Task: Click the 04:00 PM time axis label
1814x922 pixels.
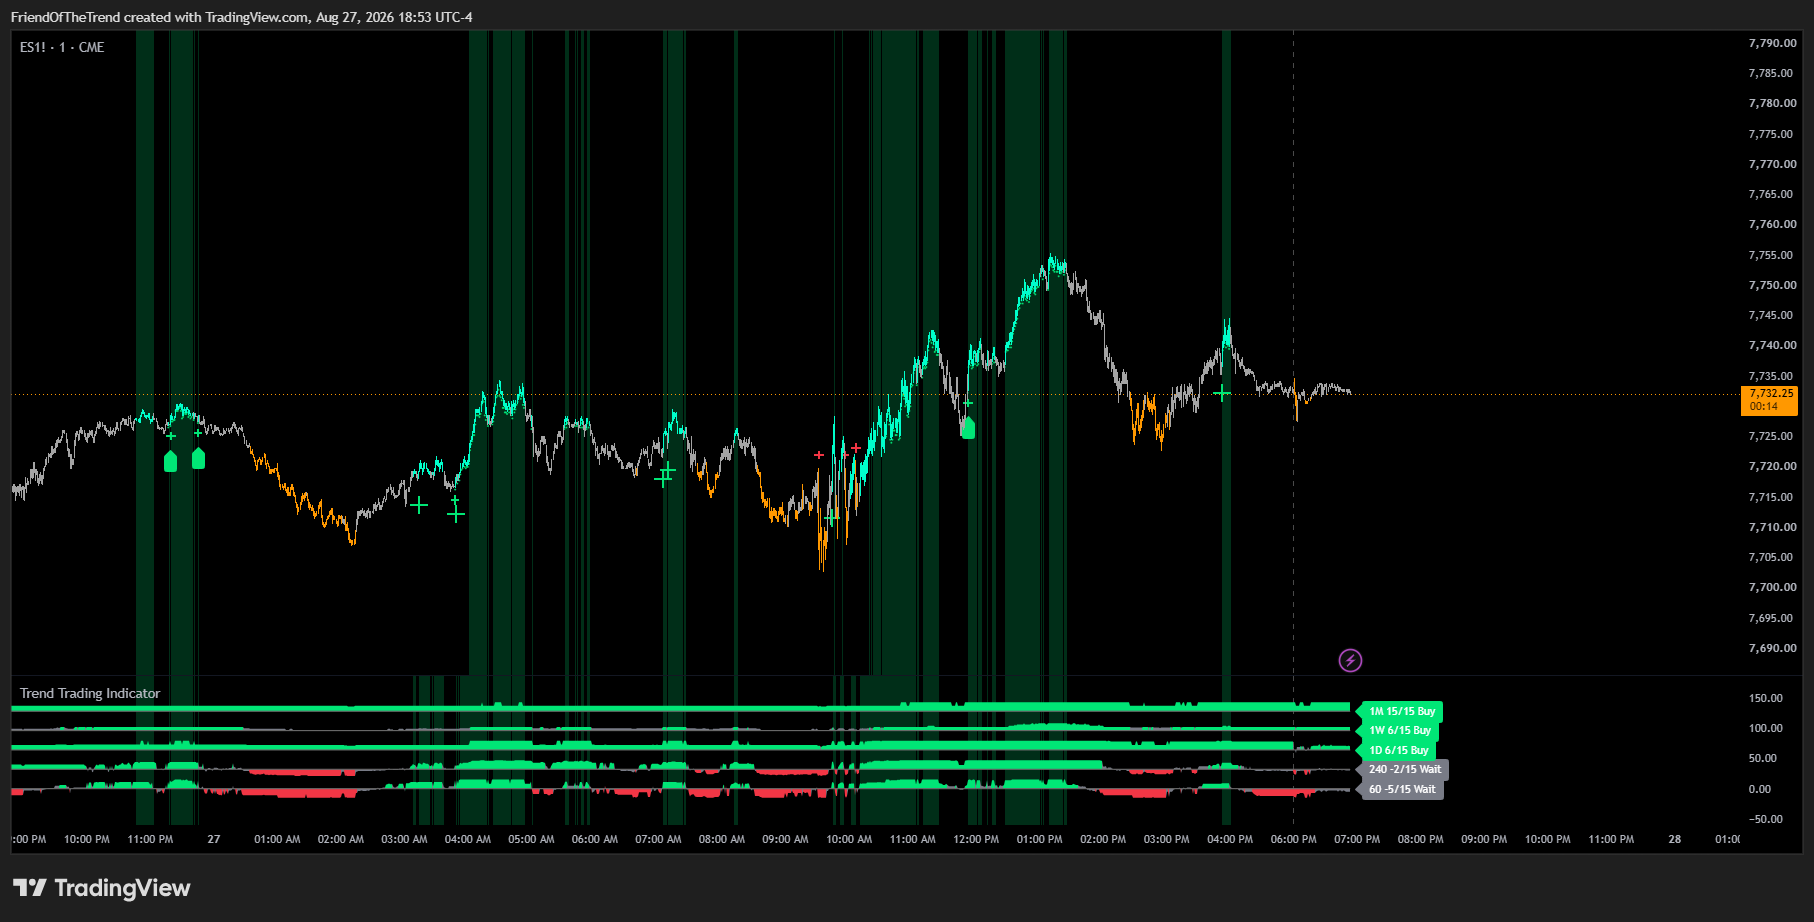Action: [x=1230, y=839]
